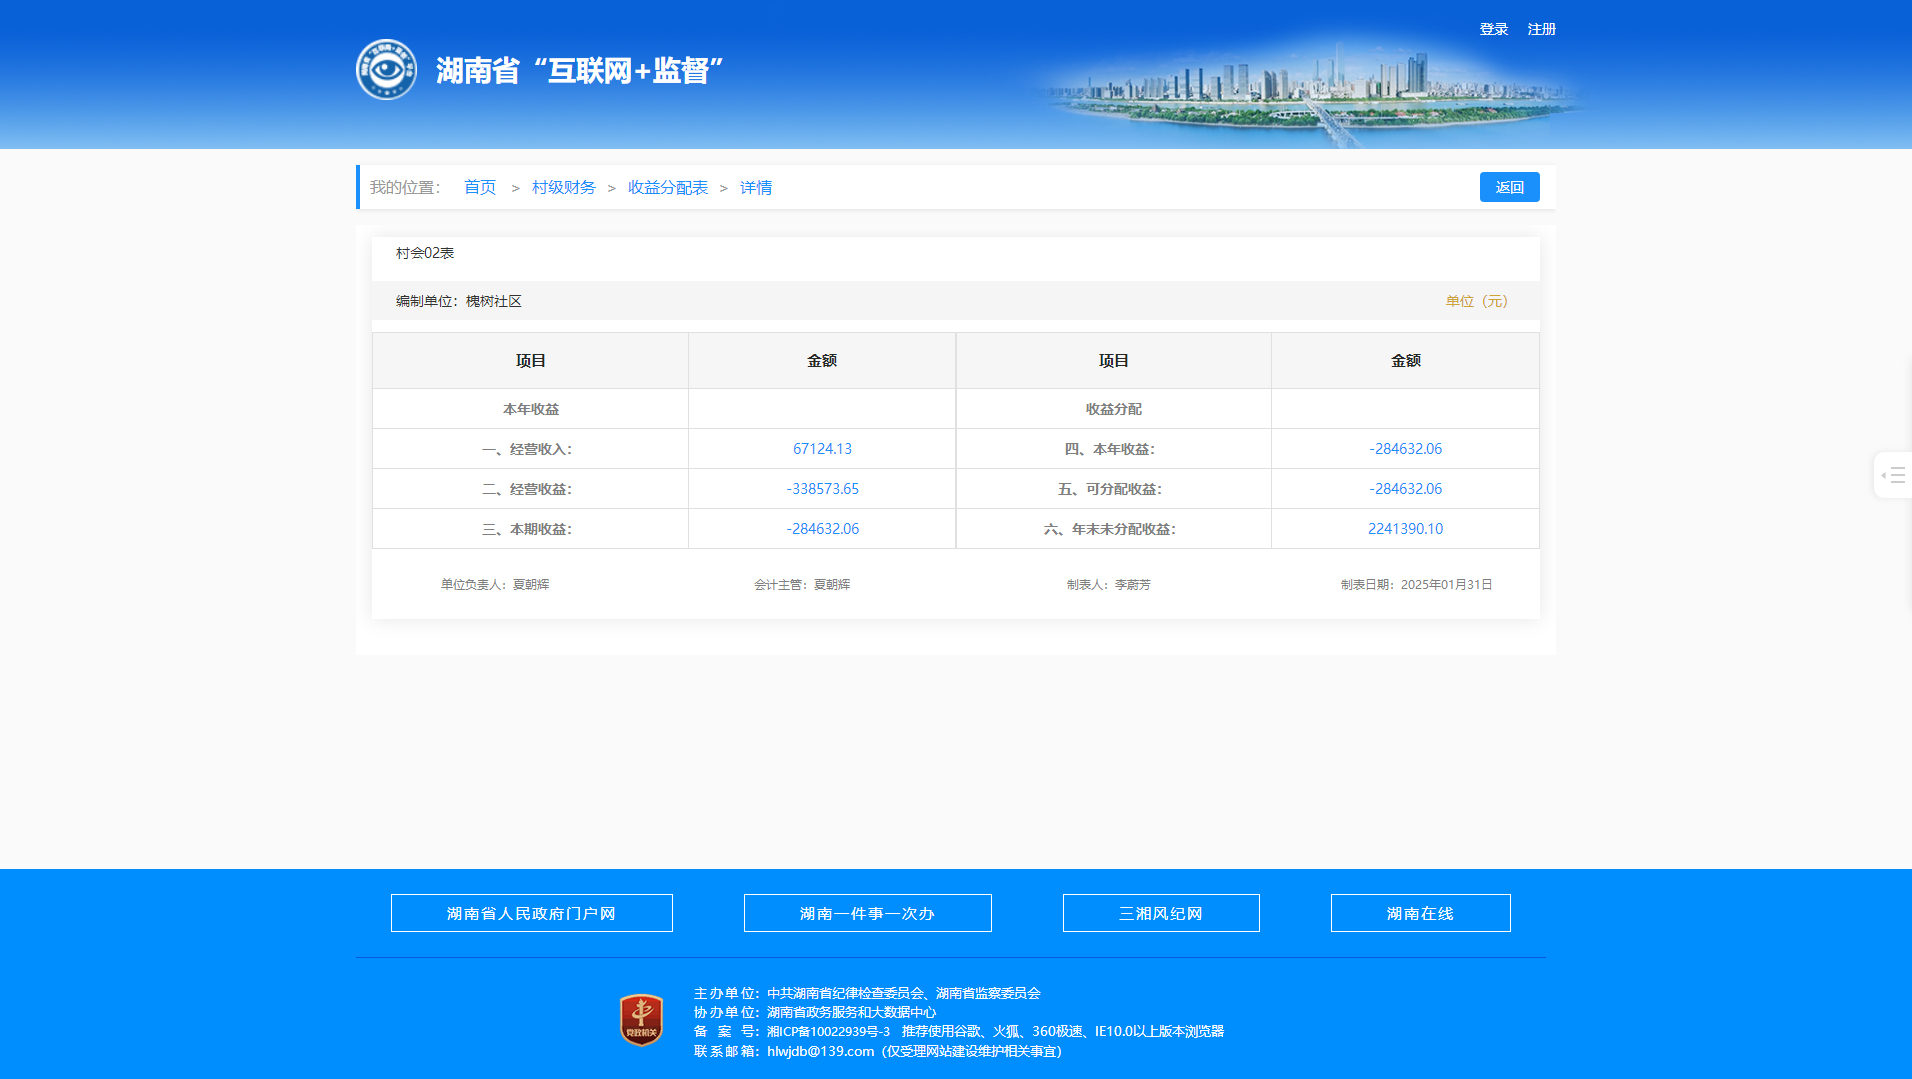The width and height of the screenshot is (1912, 1079).
Task: Click 登录 to log in
Action: (1494, 29)
